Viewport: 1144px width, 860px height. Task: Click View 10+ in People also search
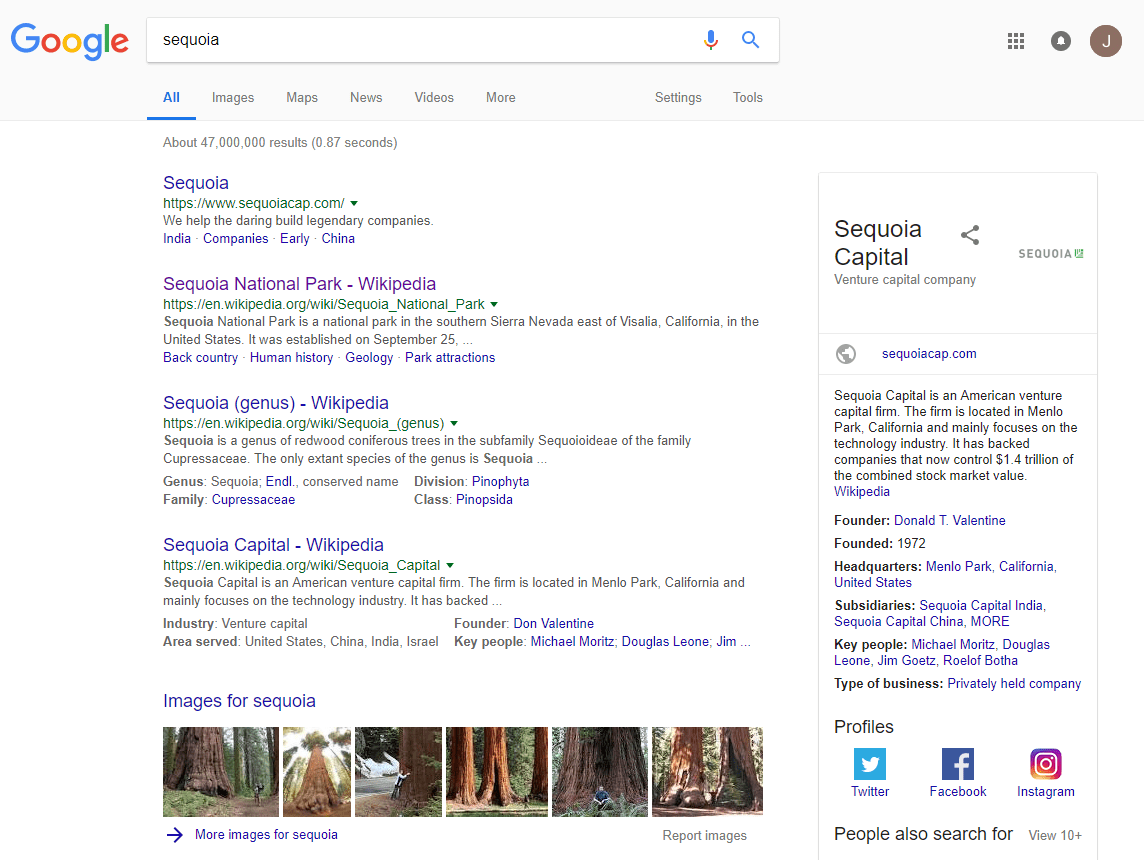click(x=1055, y=836)
